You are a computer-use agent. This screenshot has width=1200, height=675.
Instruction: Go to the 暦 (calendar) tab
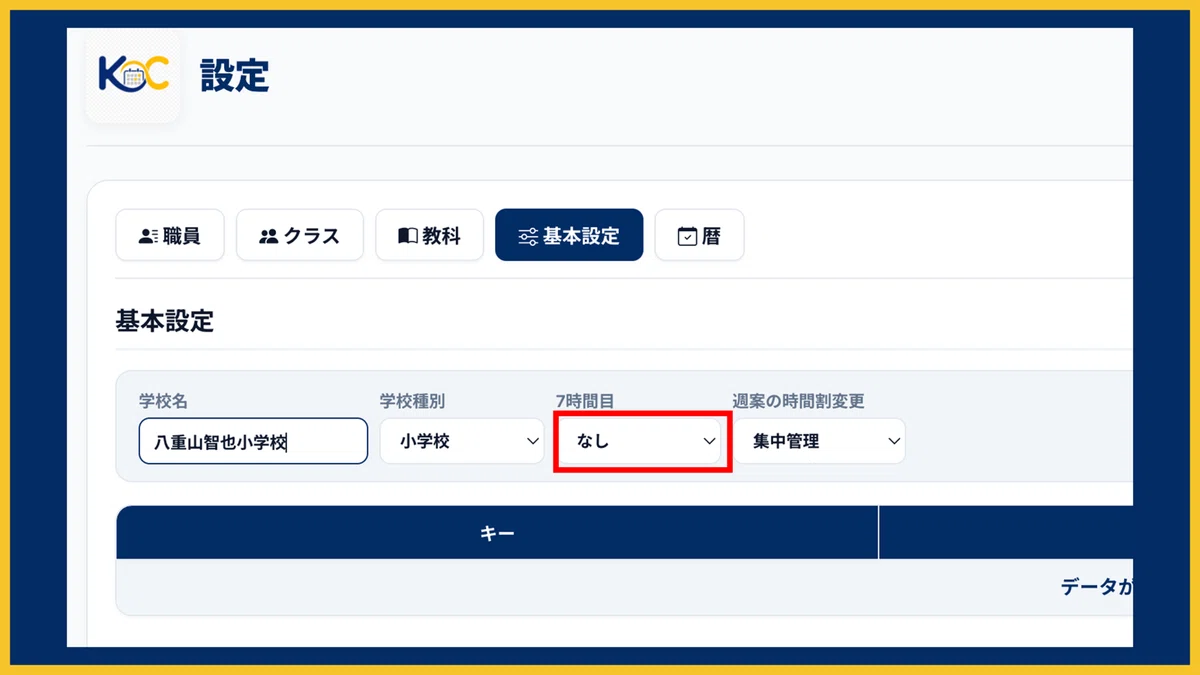pos(699,236)
